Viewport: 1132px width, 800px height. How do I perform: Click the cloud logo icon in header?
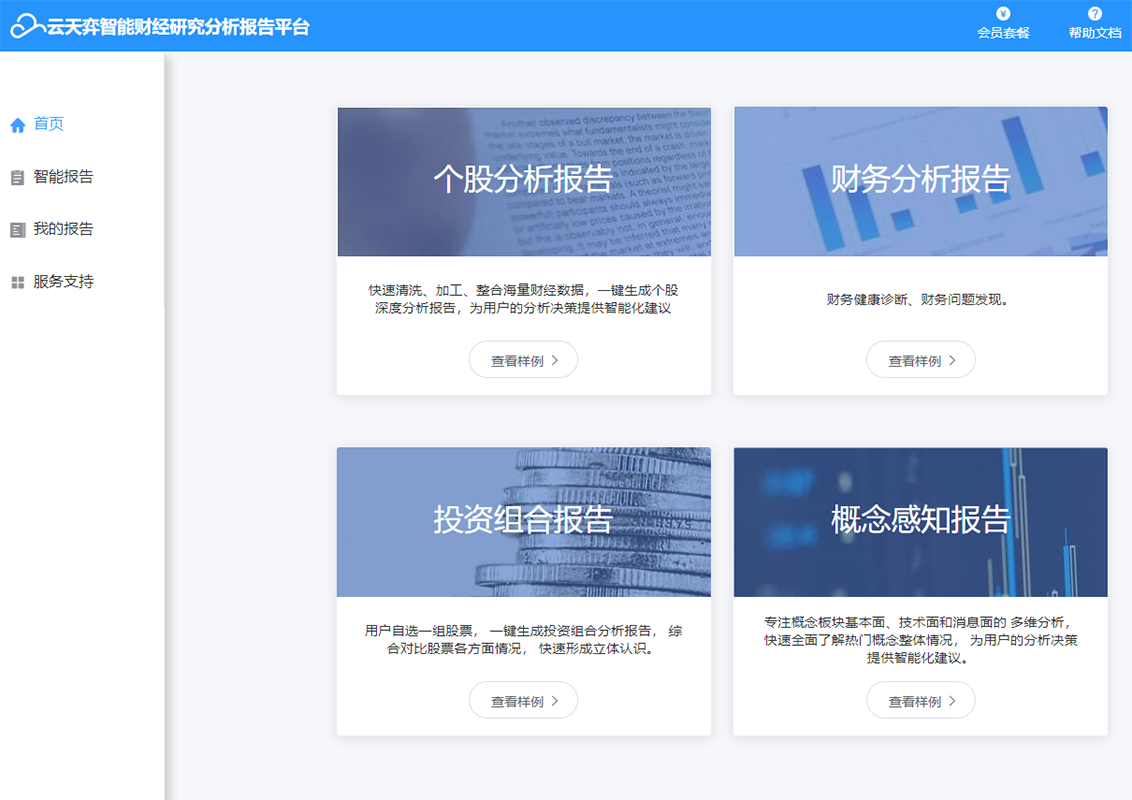[27, 27]
